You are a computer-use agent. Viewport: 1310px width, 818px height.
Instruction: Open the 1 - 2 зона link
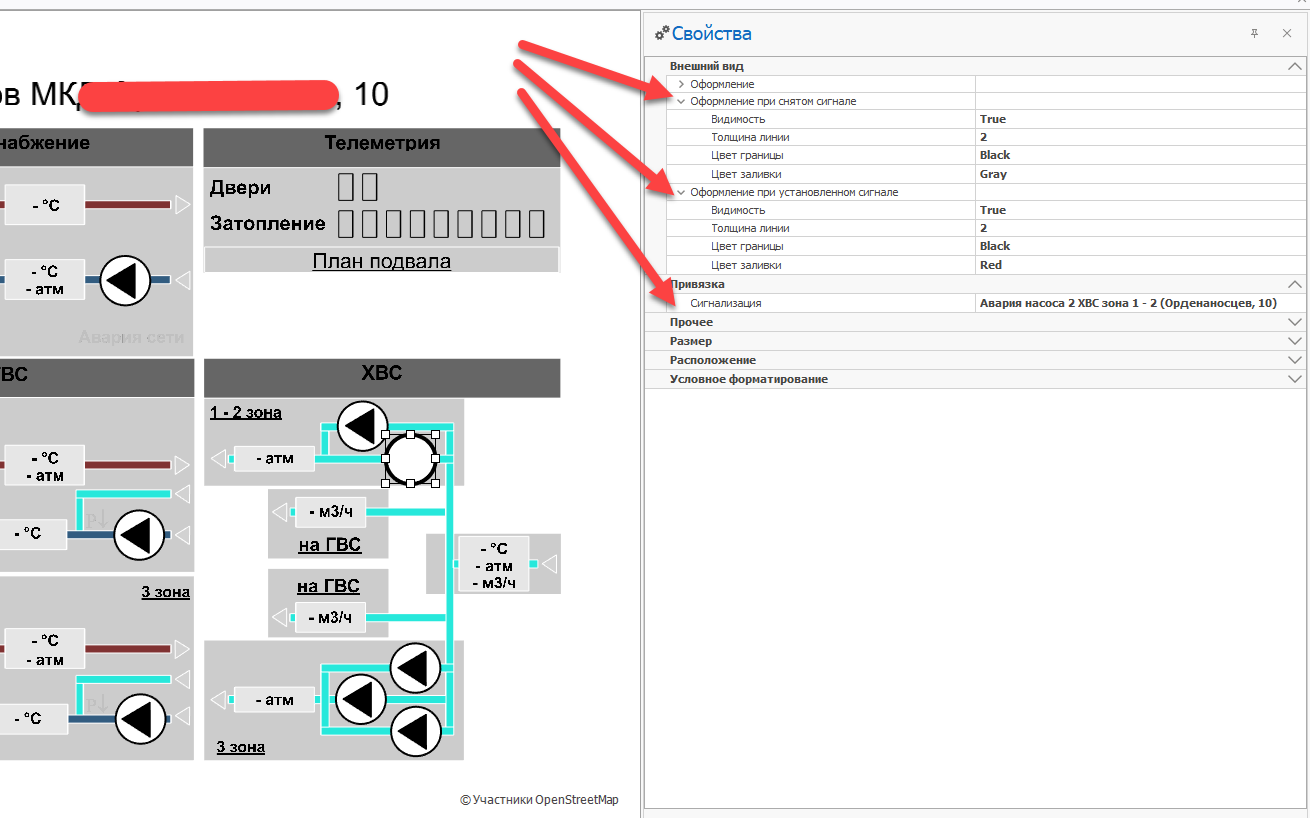(x=246, y=412)
